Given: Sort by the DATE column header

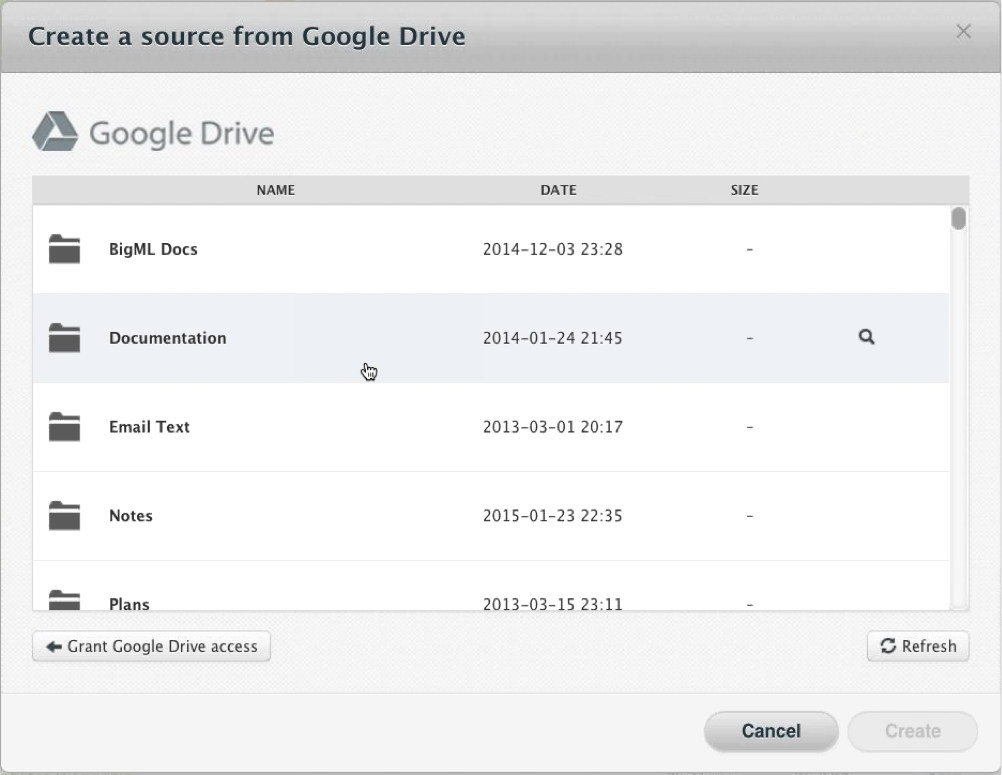Looking at the screenshot, I should [558, 190].
